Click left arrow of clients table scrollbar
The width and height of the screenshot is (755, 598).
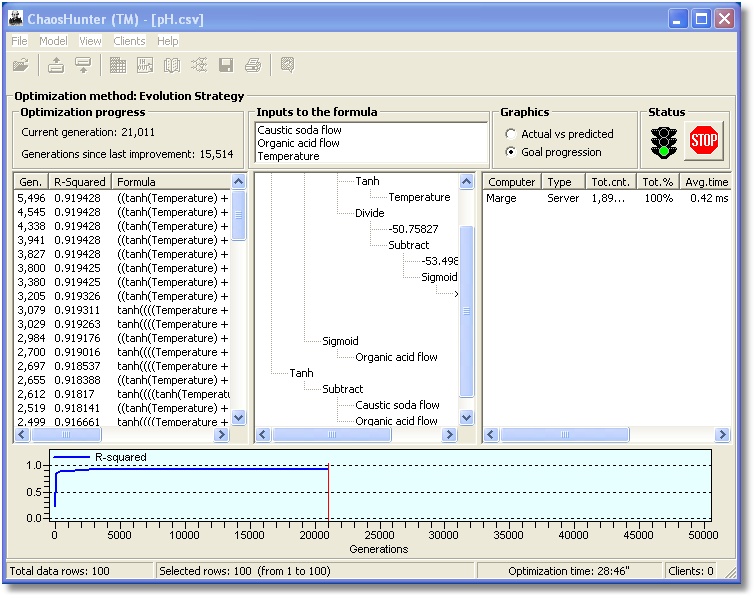pyautogui.click(x=491, y=435)
